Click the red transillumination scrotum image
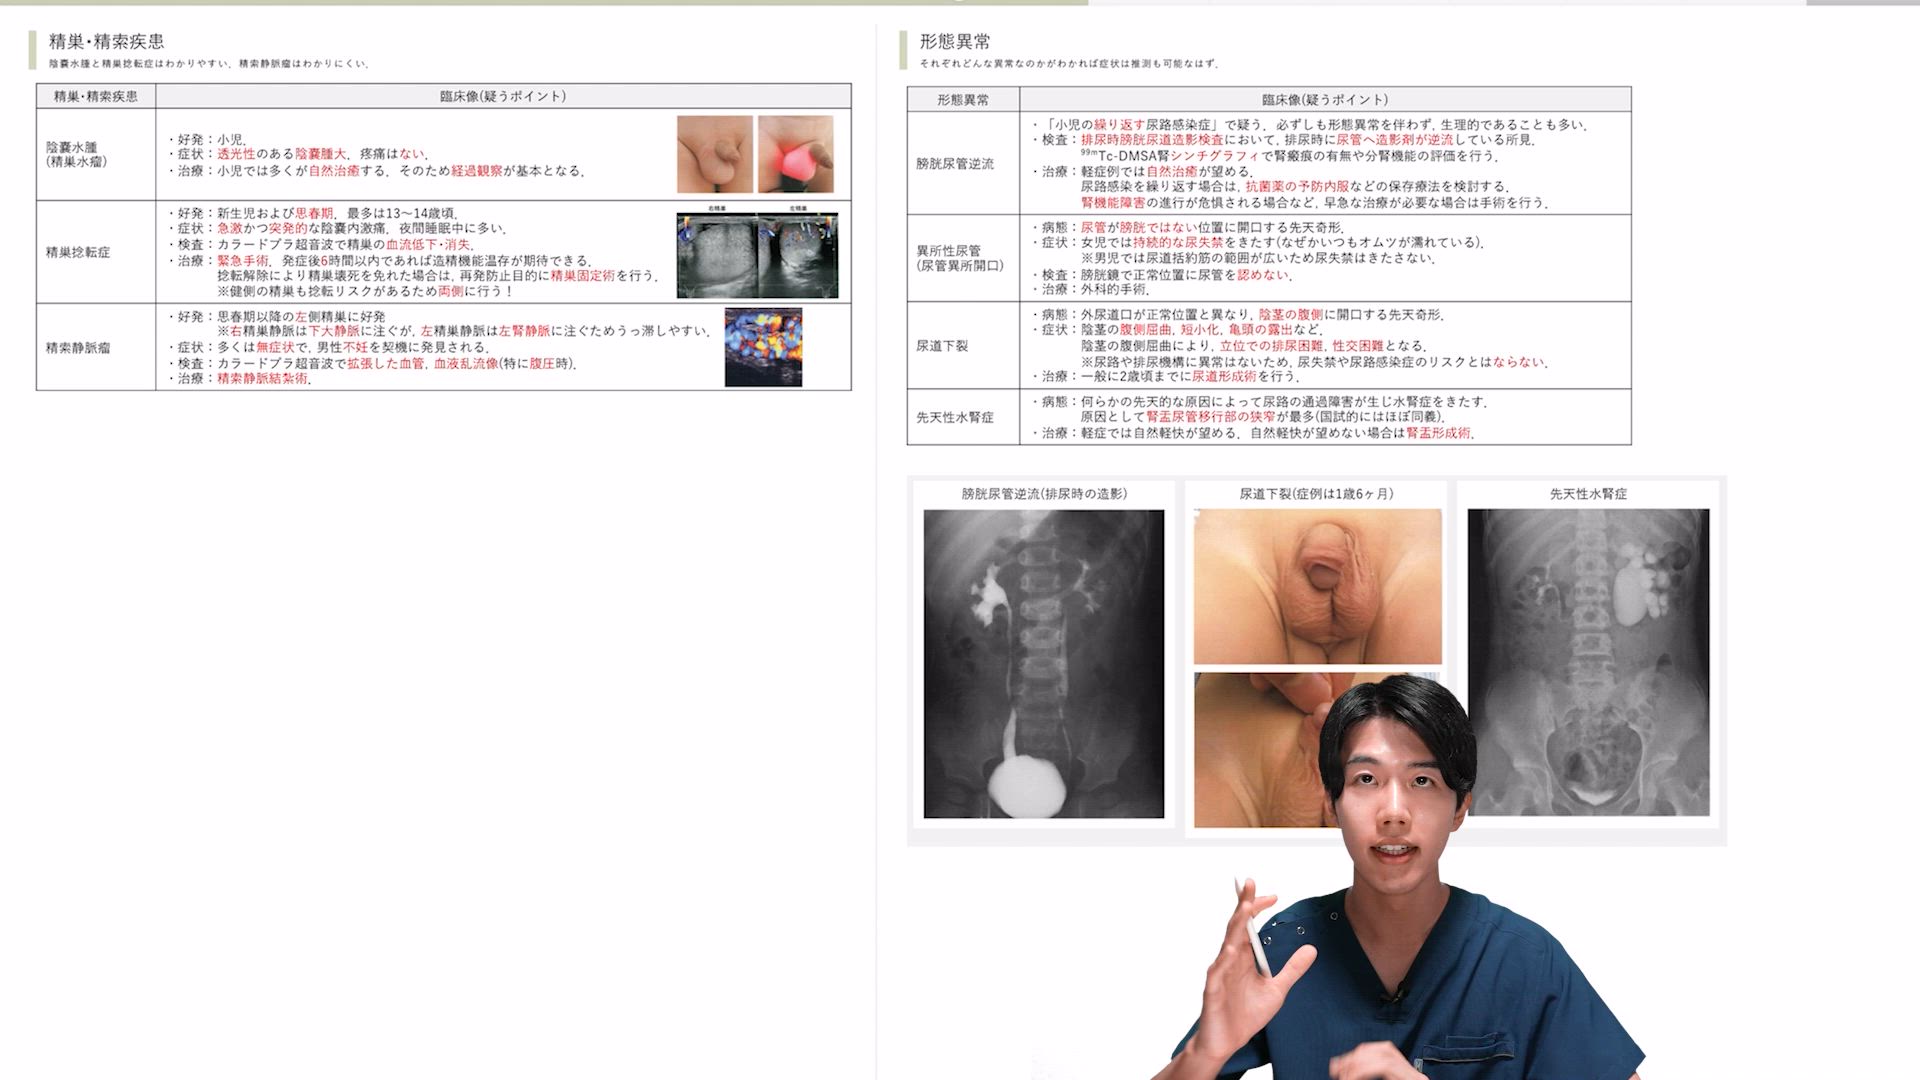Image resolution: width=1920 pixels, height=1080 pixels. coord(795,154)
